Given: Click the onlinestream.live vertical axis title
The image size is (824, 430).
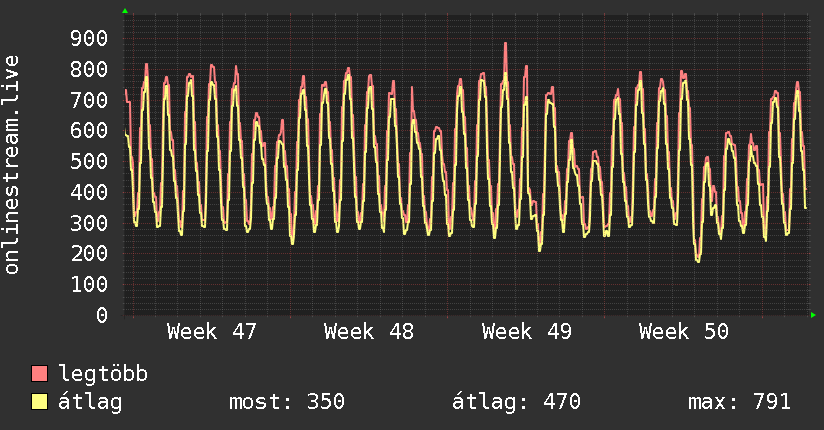Looking at the screenshot, I should 11,165.
